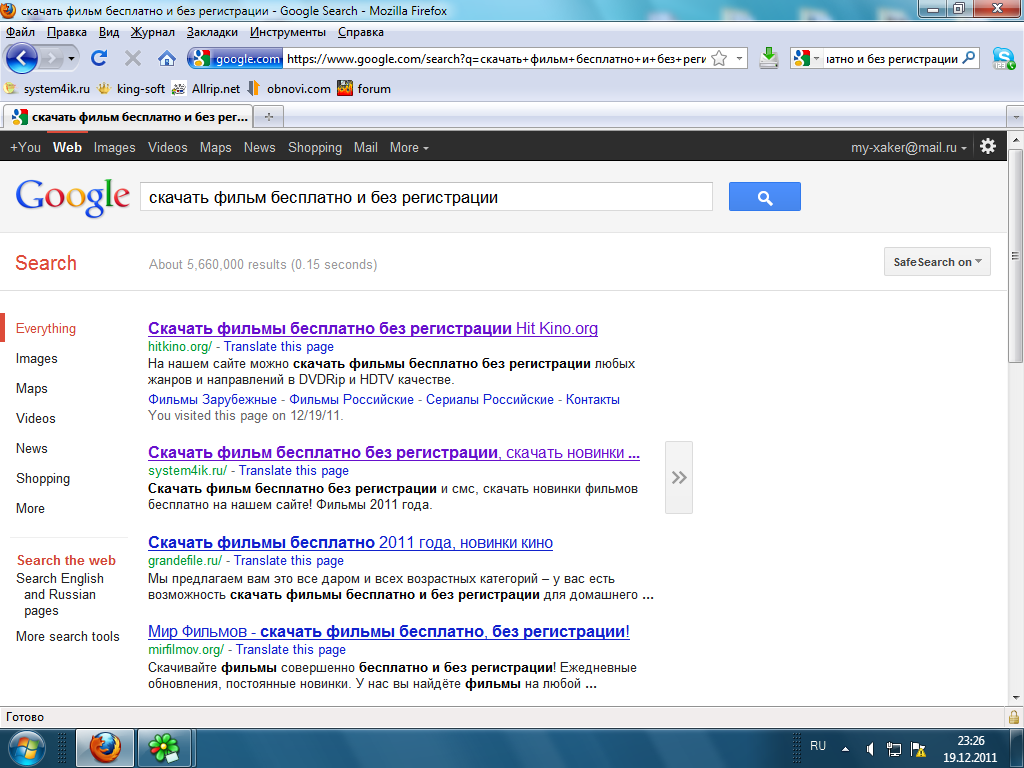
Task: Open the Правка menu
Action: (x=67, y=32)
